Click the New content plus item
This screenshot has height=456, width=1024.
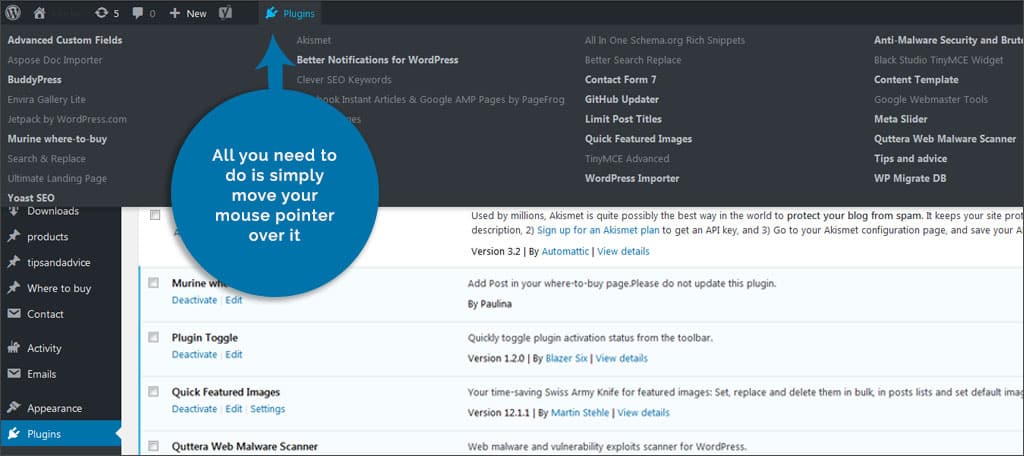click(x=187, y=13)
